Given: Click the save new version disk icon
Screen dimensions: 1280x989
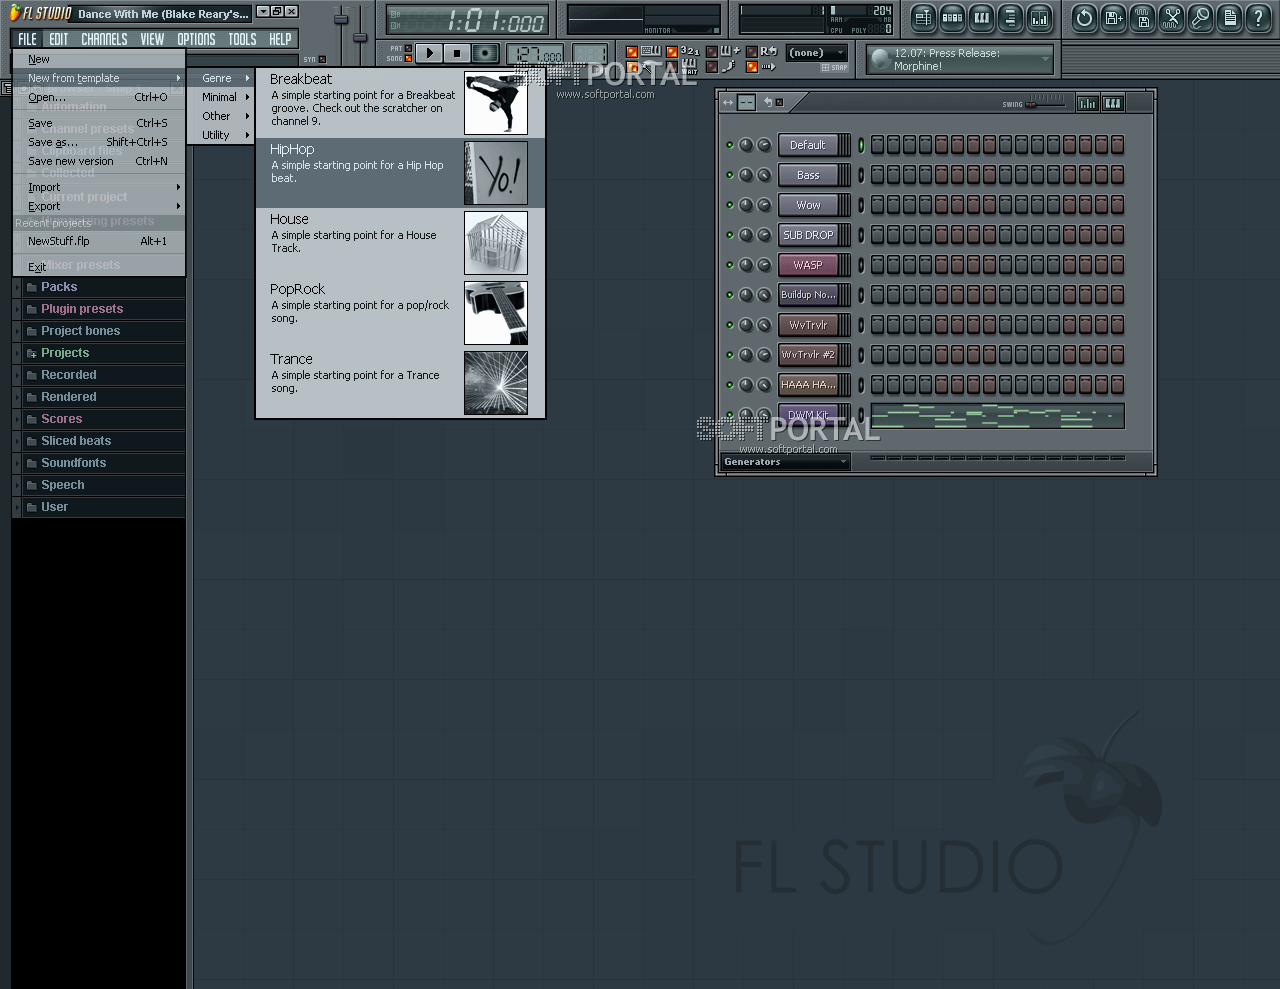Looking at the screenshot, I should (1113, 17).
